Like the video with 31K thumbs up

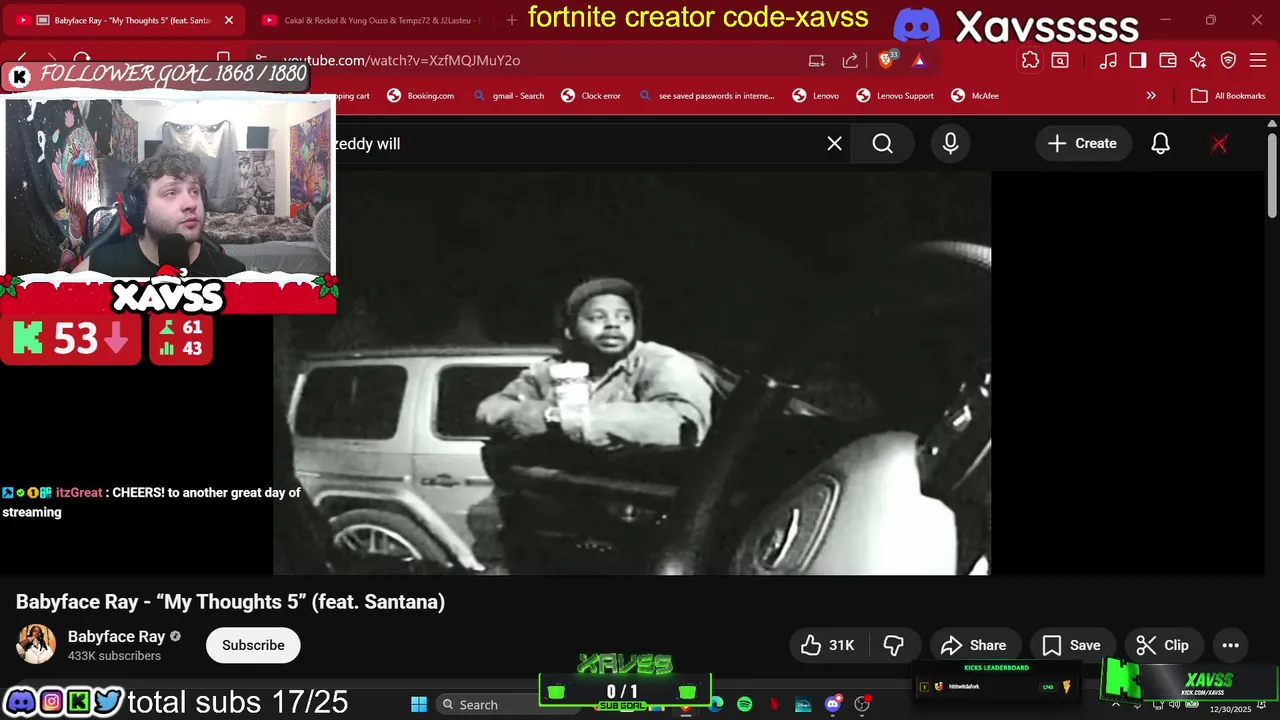(827, 645)
